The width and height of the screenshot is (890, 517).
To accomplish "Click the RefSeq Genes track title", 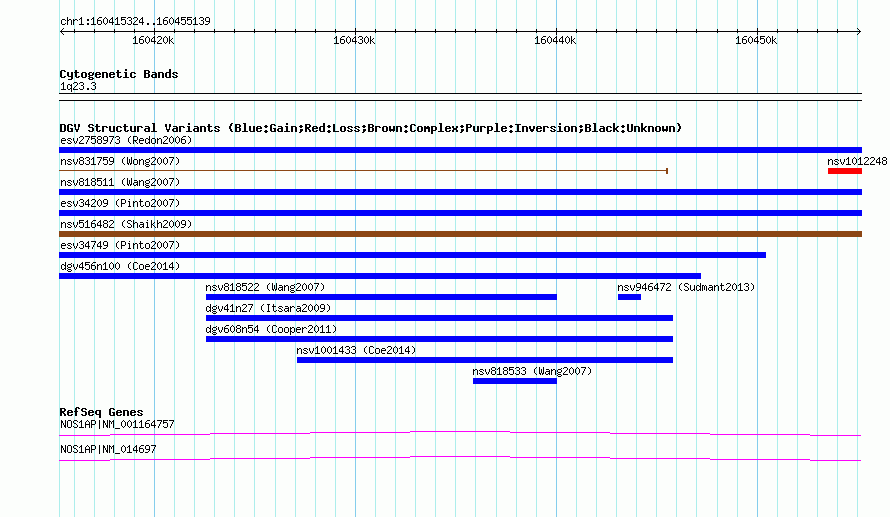I will point(101,412).
